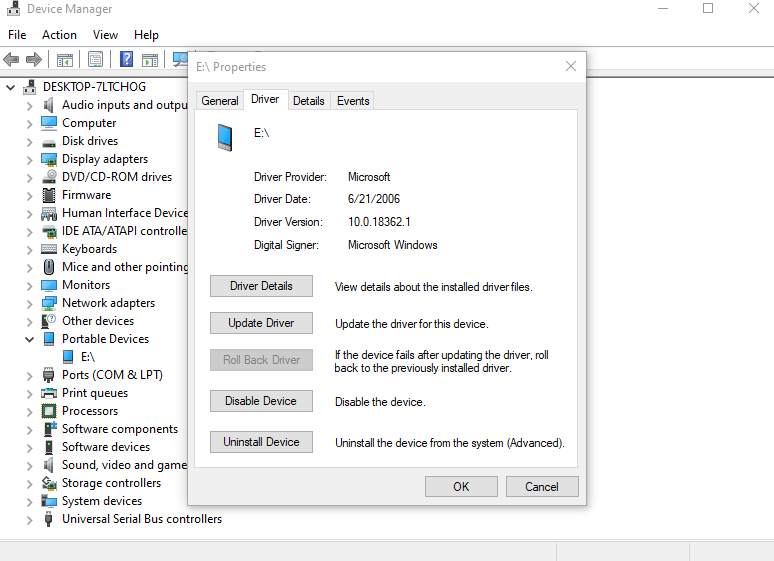Open the Help menu
The height and width of the screenshot is (561, 774).
(146, 35)
